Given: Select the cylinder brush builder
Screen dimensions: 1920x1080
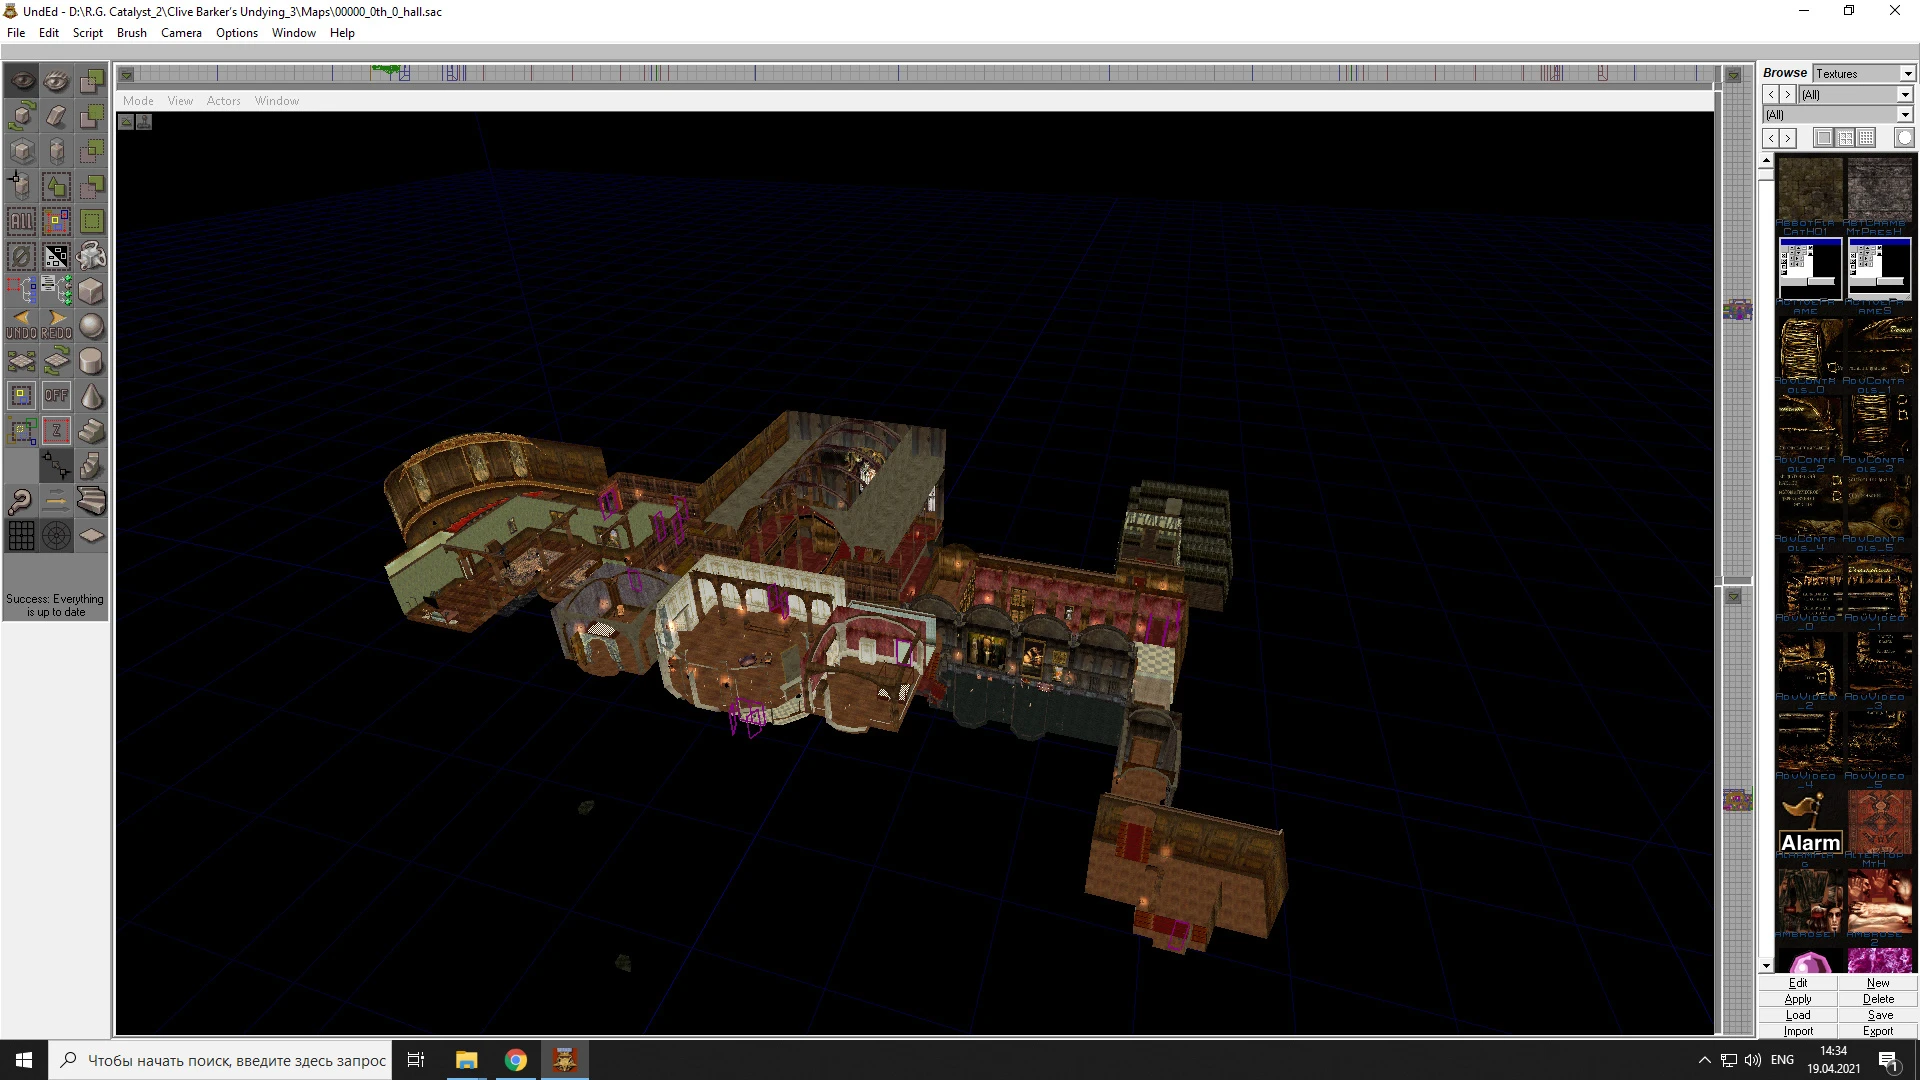Looking at the screenshot, I should [x=91, y=361].
